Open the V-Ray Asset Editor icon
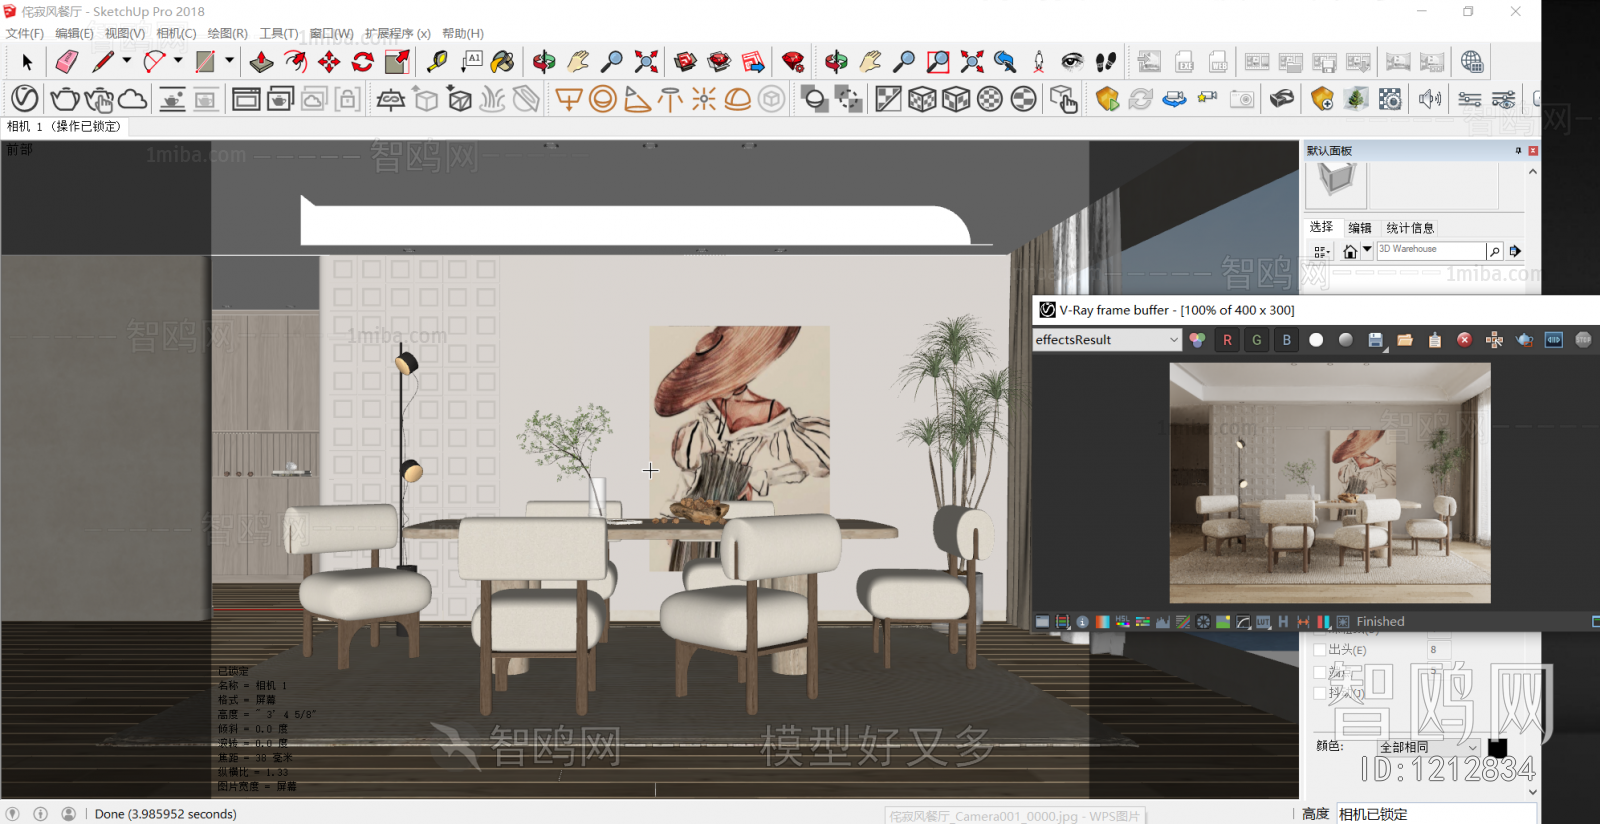This screenshot has width=1600, height=824. point(25,99)
